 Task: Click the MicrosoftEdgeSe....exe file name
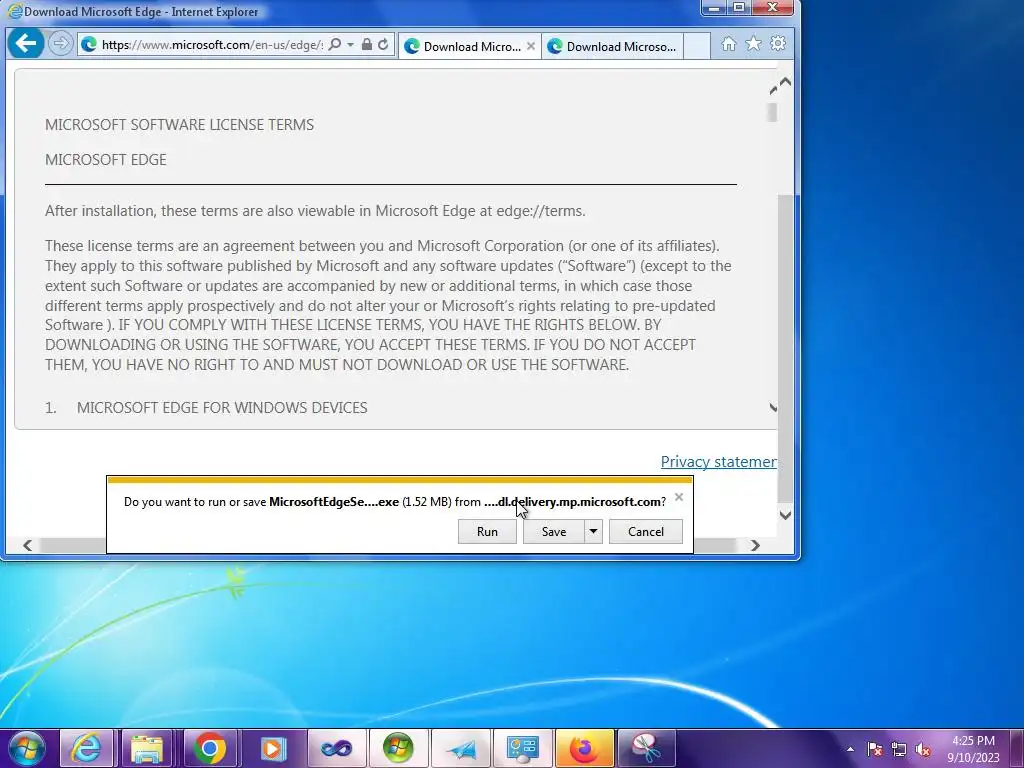pyautogui.click(x=334, y=502)
